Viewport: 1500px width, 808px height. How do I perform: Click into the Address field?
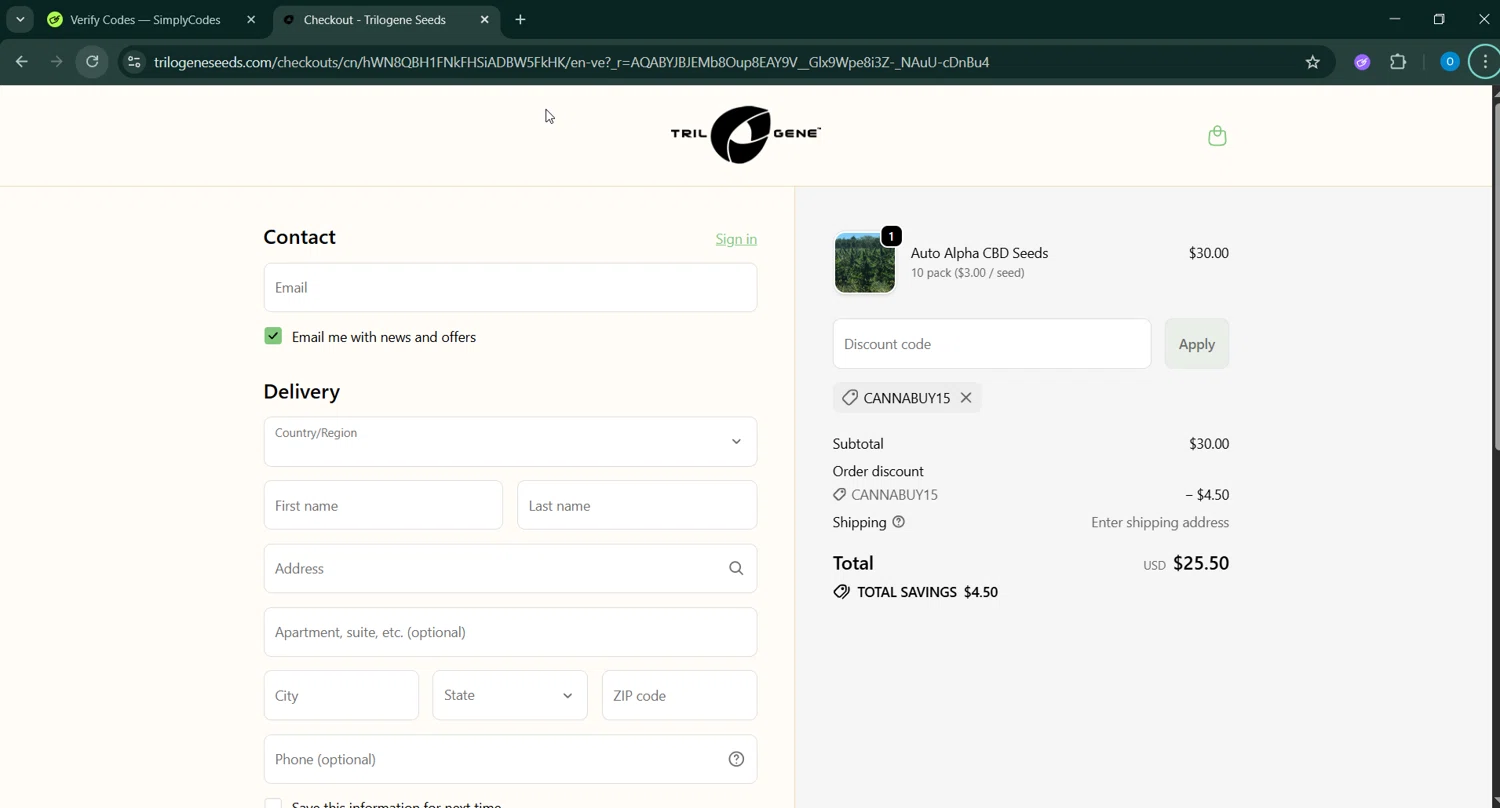[x=510, y=569]
